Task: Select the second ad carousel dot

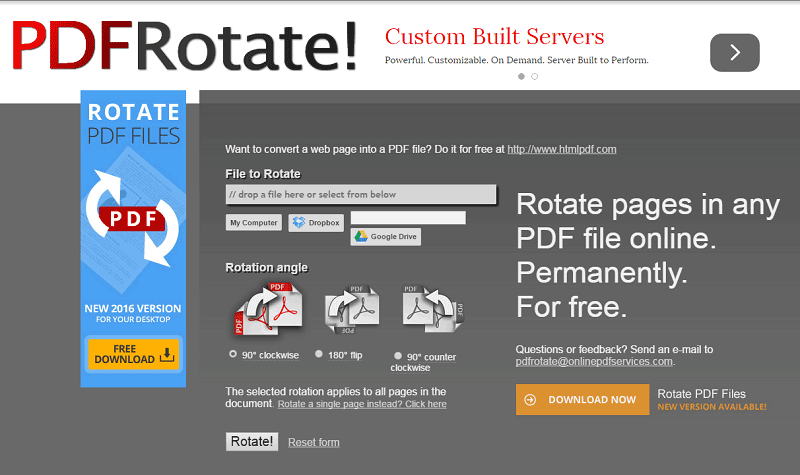Action: point(534,77)
